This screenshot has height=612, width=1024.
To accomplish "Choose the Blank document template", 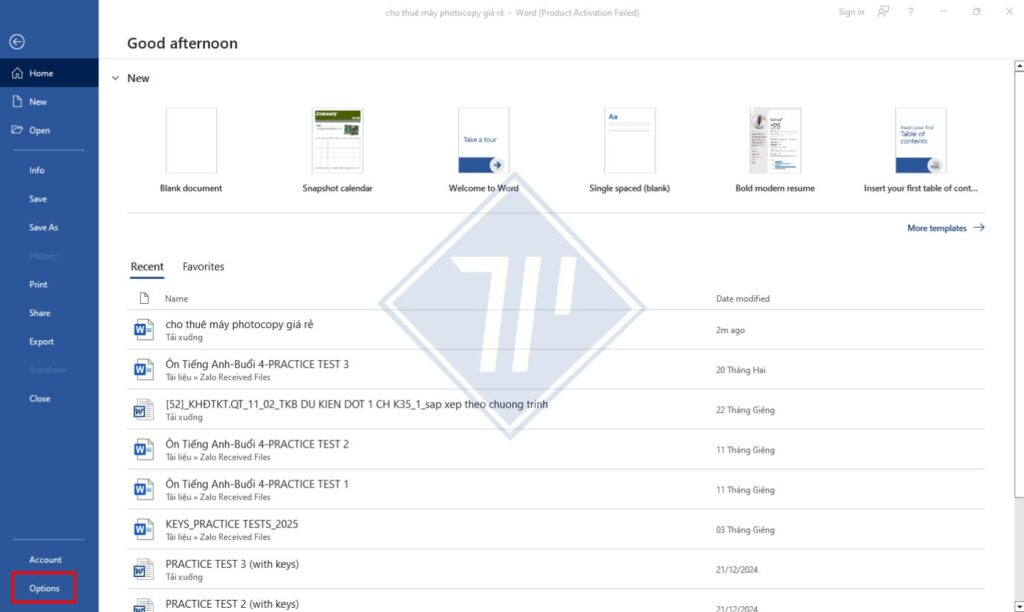I will pos(191,141).
